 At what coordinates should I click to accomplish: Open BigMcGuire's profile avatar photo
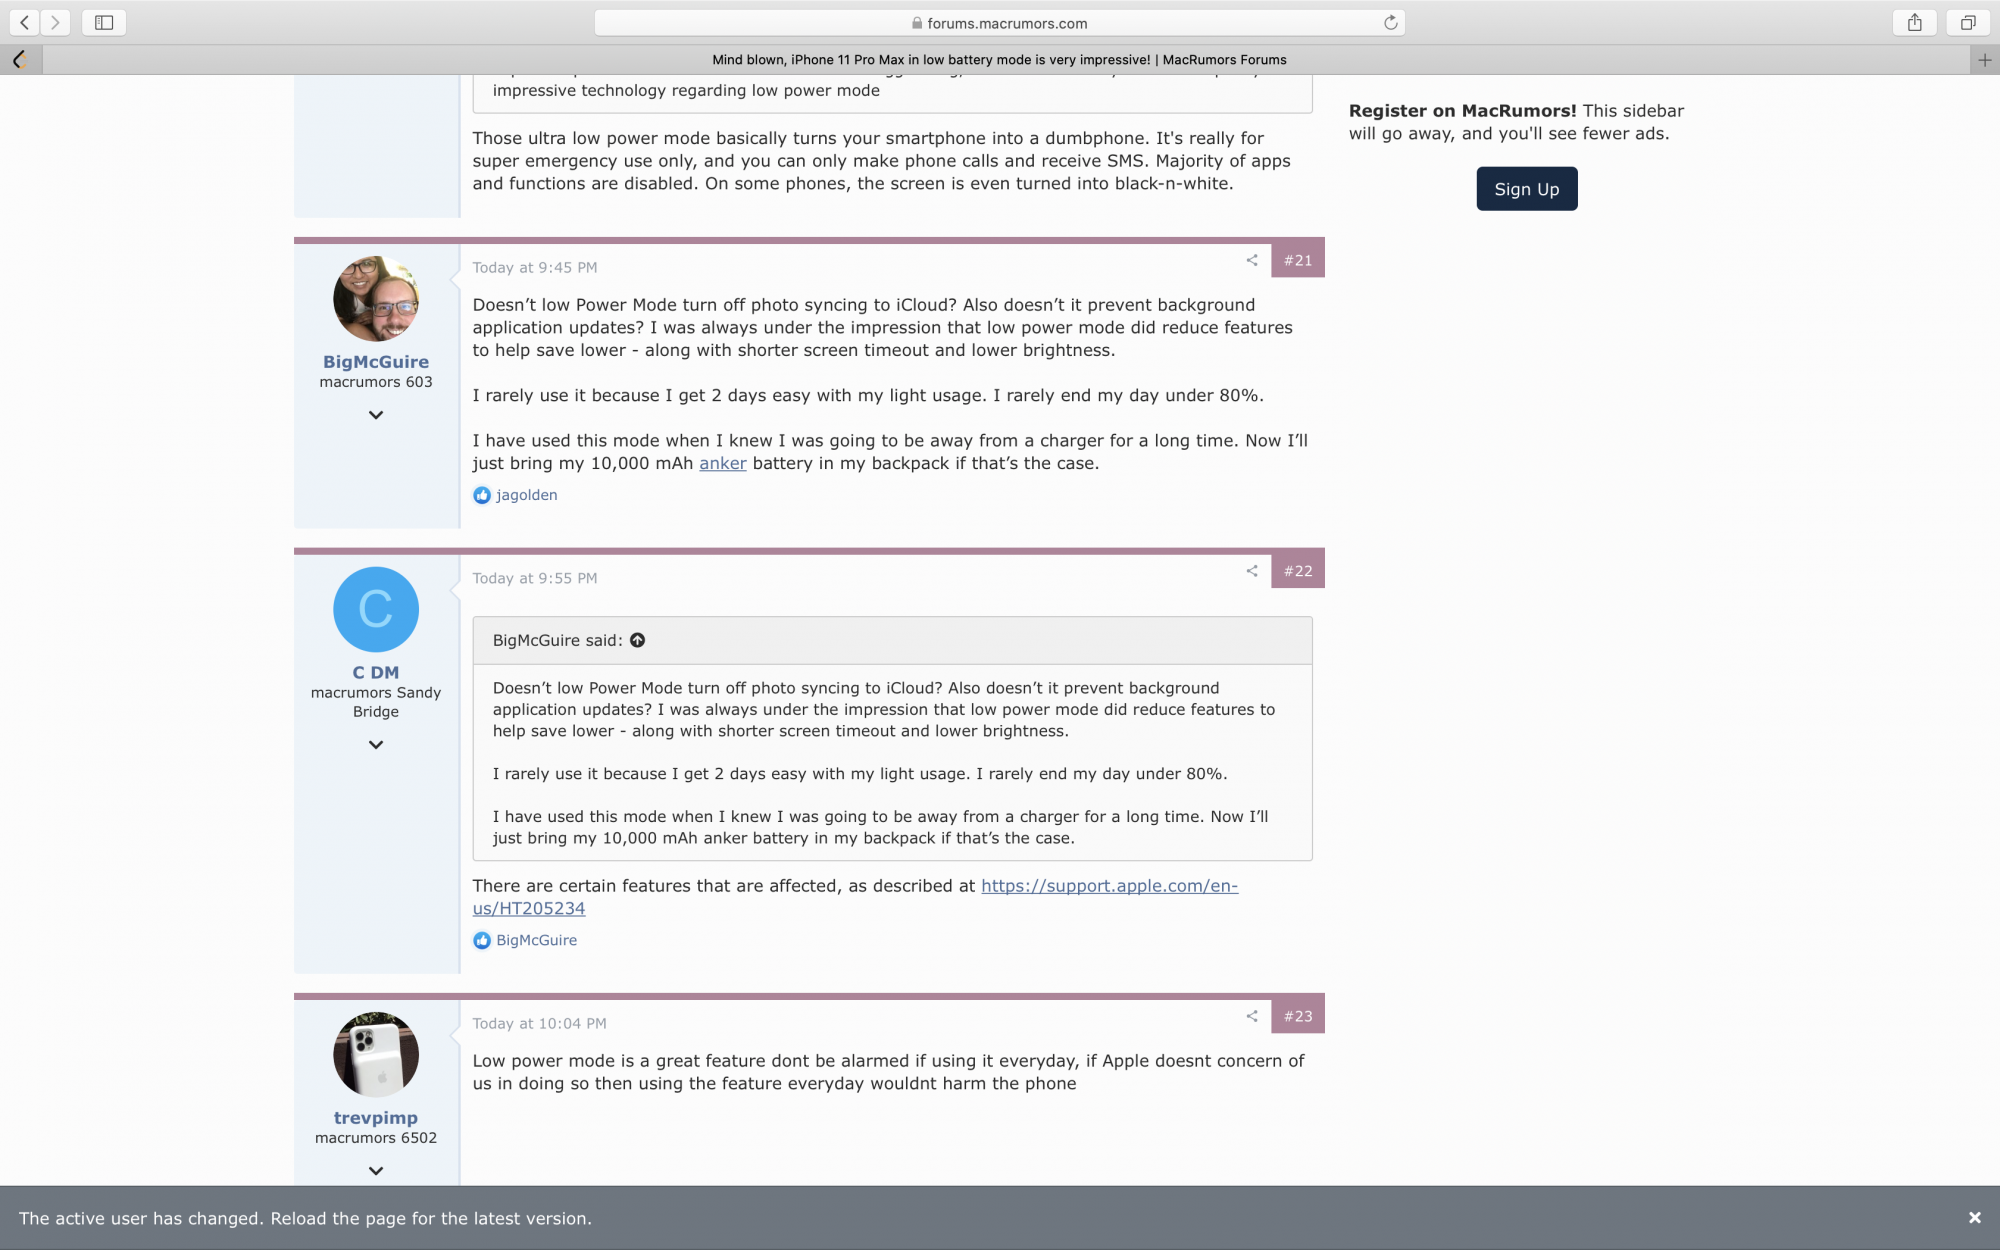376,299
